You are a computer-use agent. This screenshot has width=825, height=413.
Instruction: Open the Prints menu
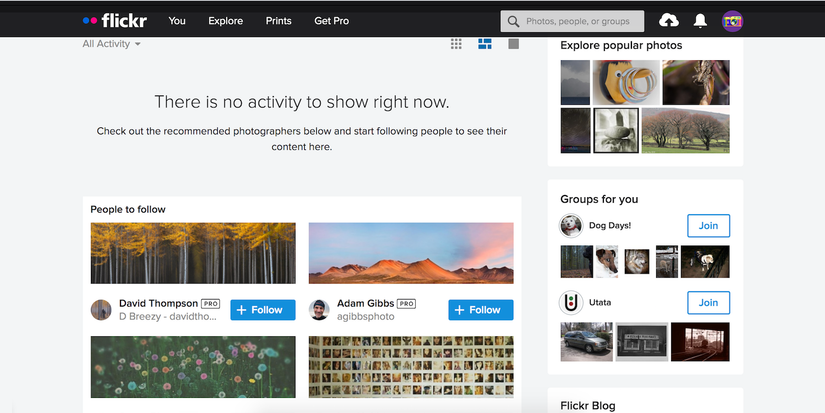(278, 21)
